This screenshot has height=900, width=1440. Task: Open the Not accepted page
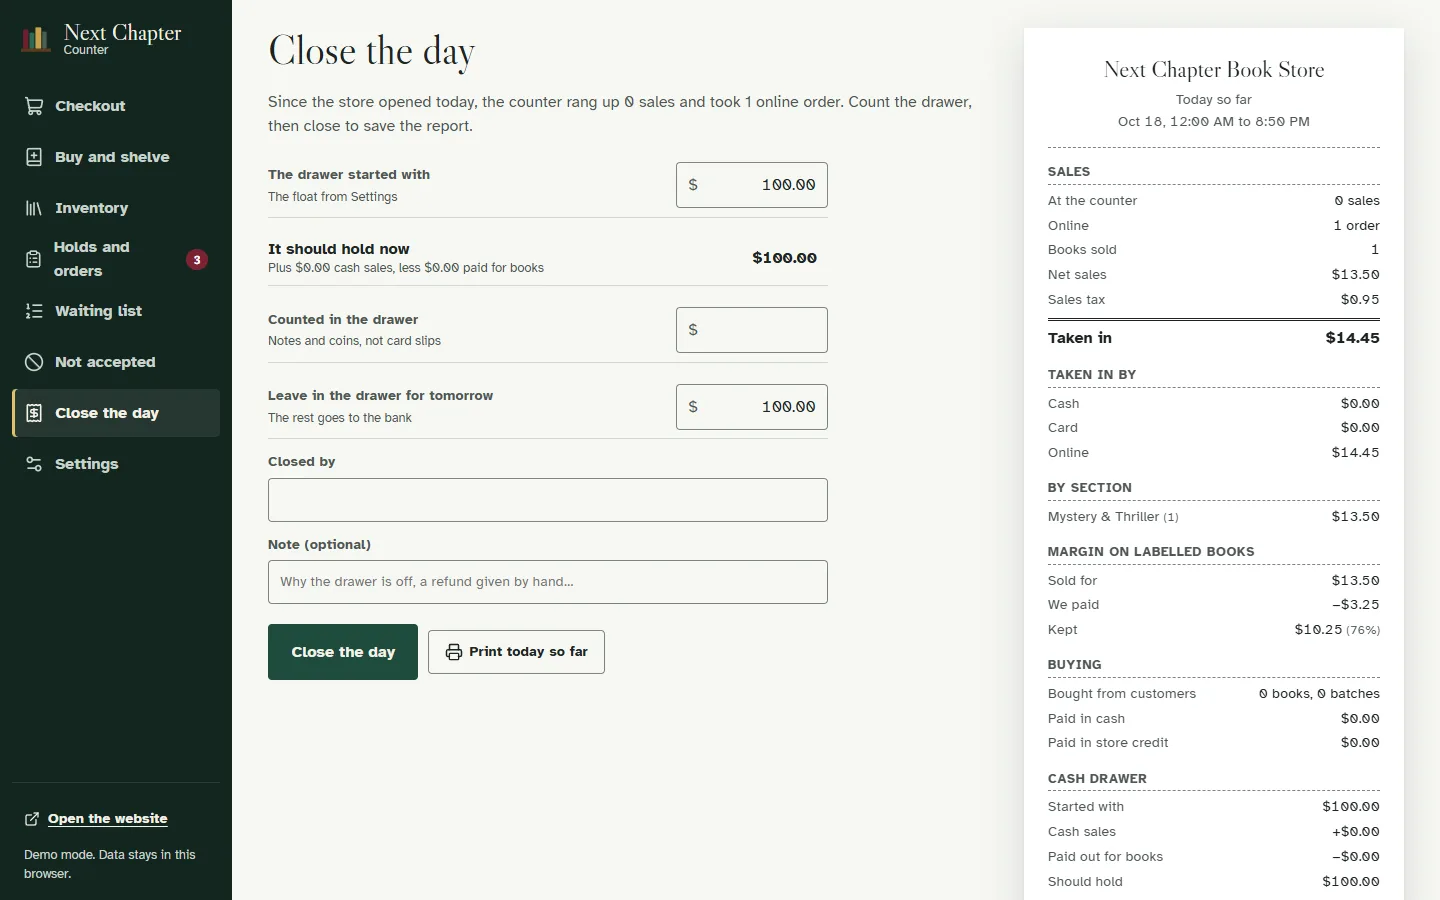click(116, 362)
